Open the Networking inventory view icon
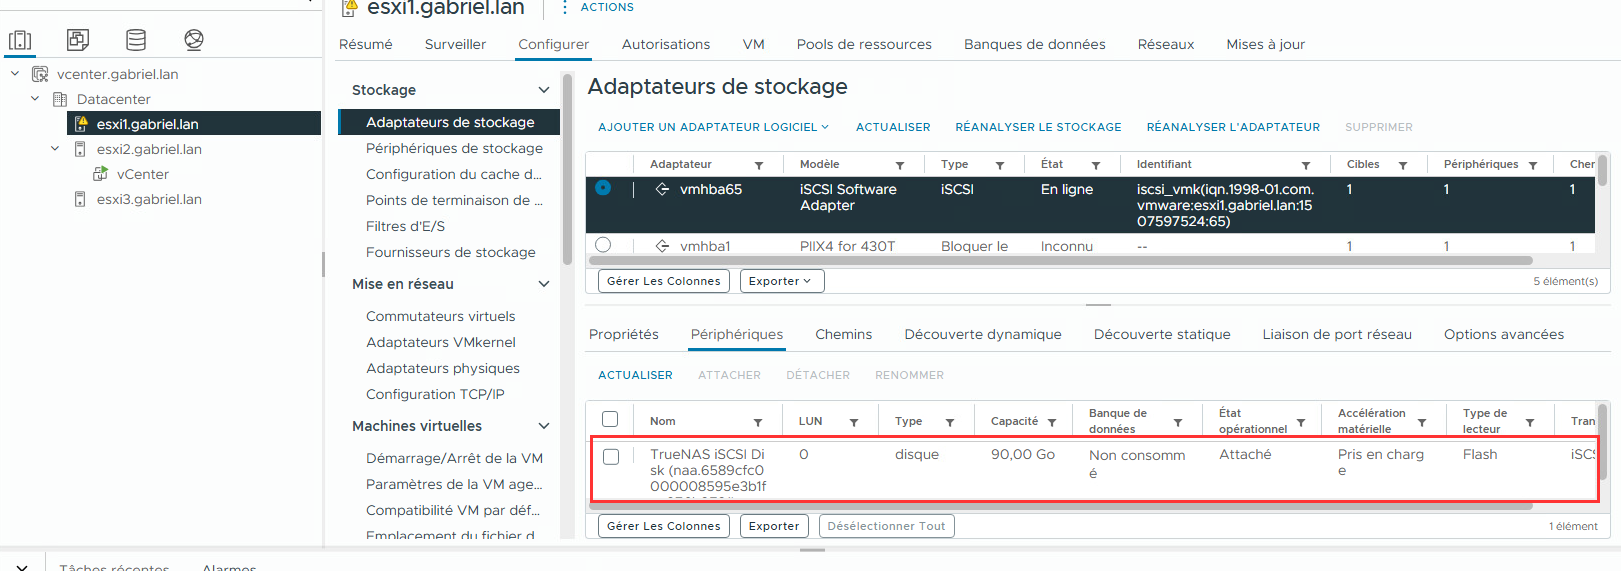 pos(194,40)
